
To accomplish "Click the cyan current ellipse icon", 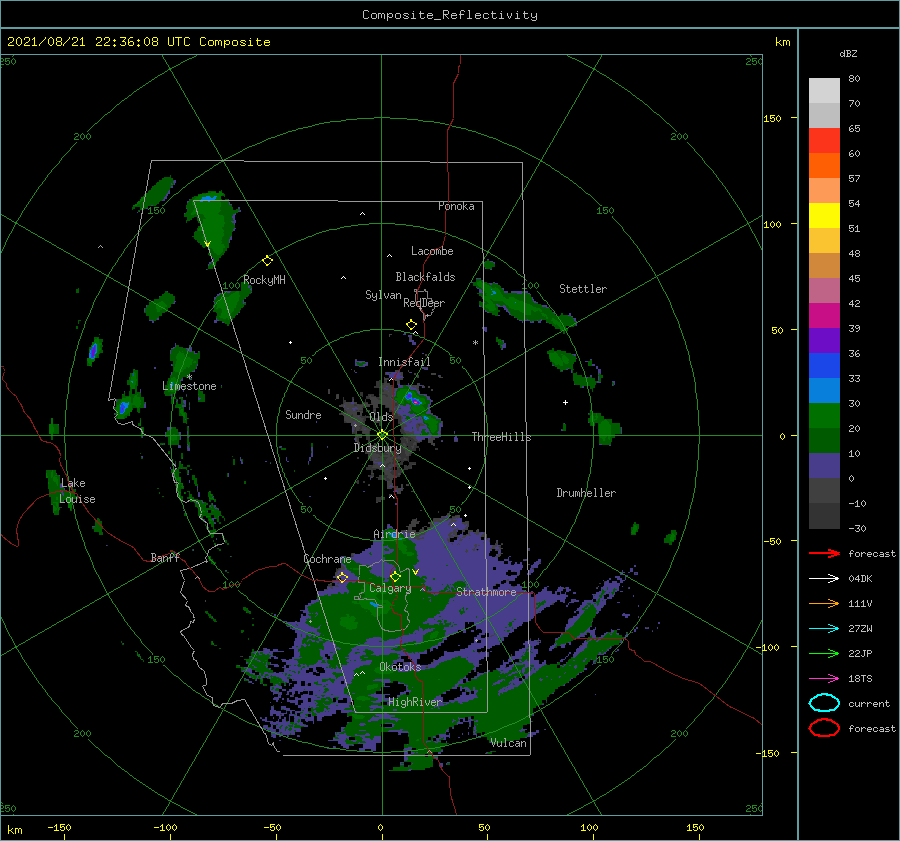I will (x=824, y=703).
